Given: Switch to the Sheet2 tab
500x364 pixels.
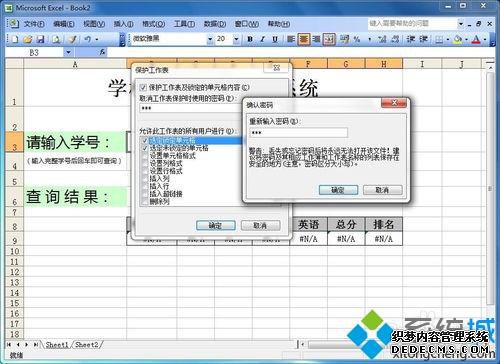Looking at the screenshot, I should pos(87,345).
